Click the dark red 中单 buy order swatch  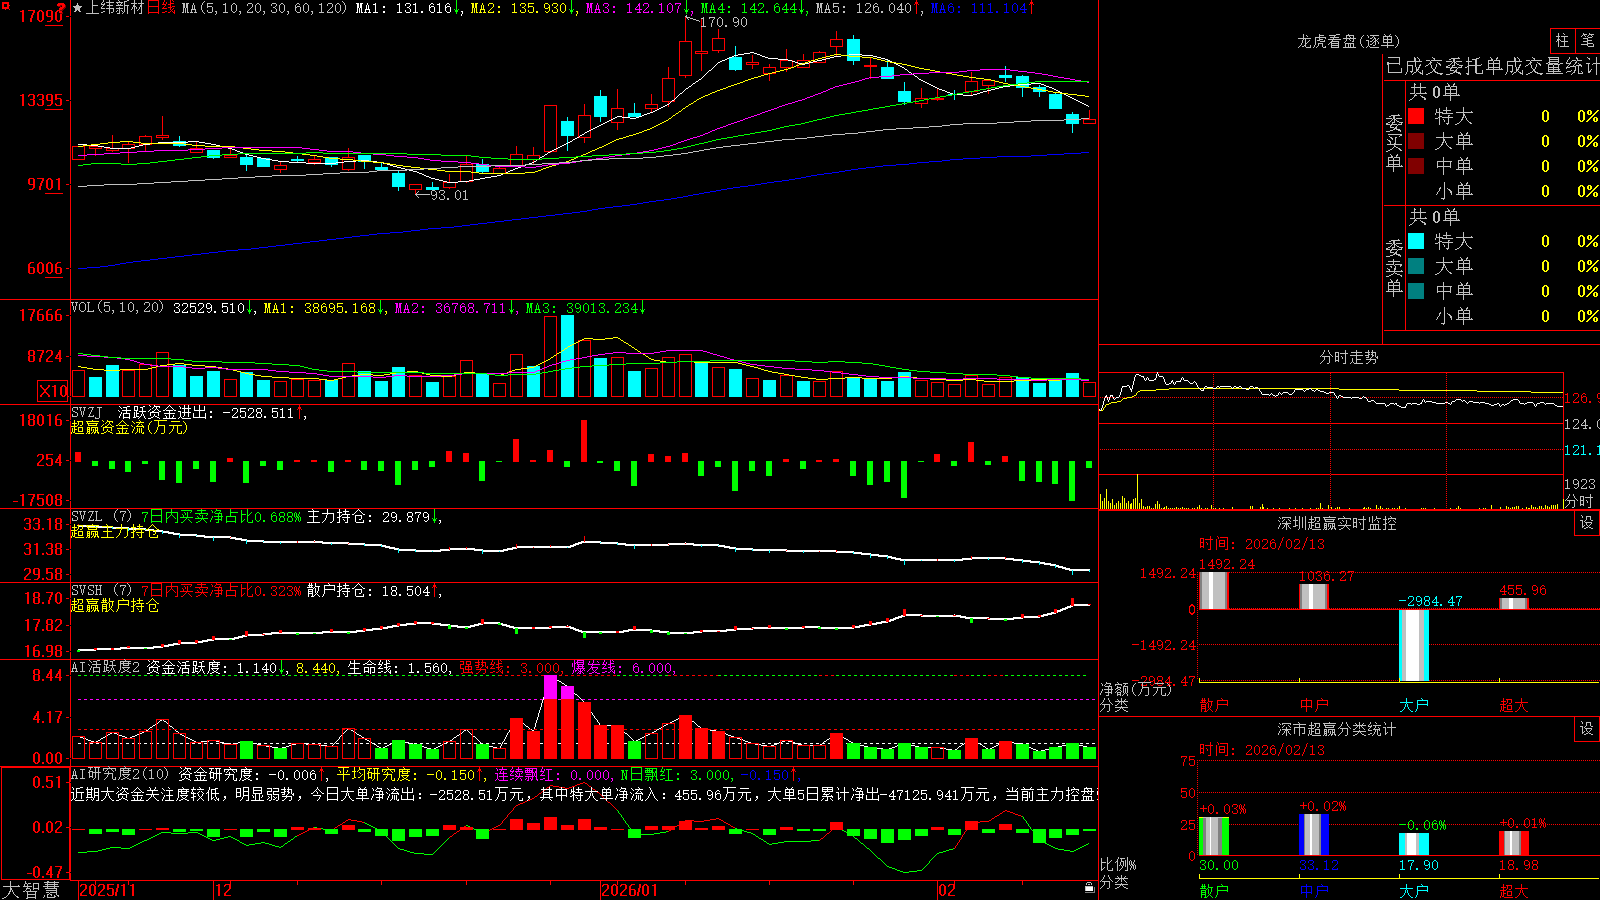[x=1416, y=166]
